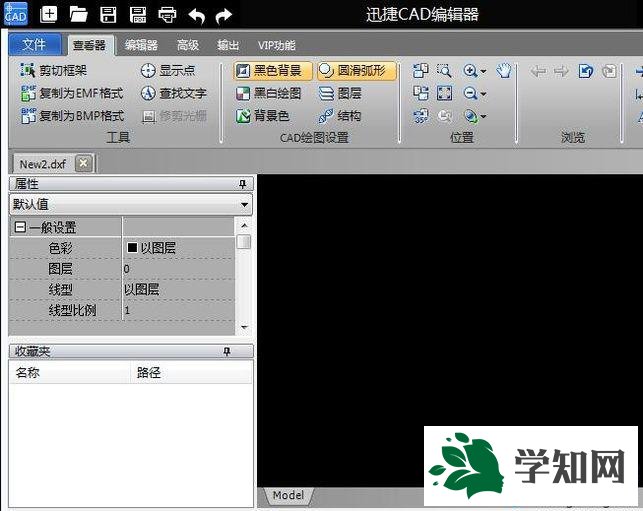The image size is (643, 511).
Task: Click the fit to window icon
Action: 445,93
